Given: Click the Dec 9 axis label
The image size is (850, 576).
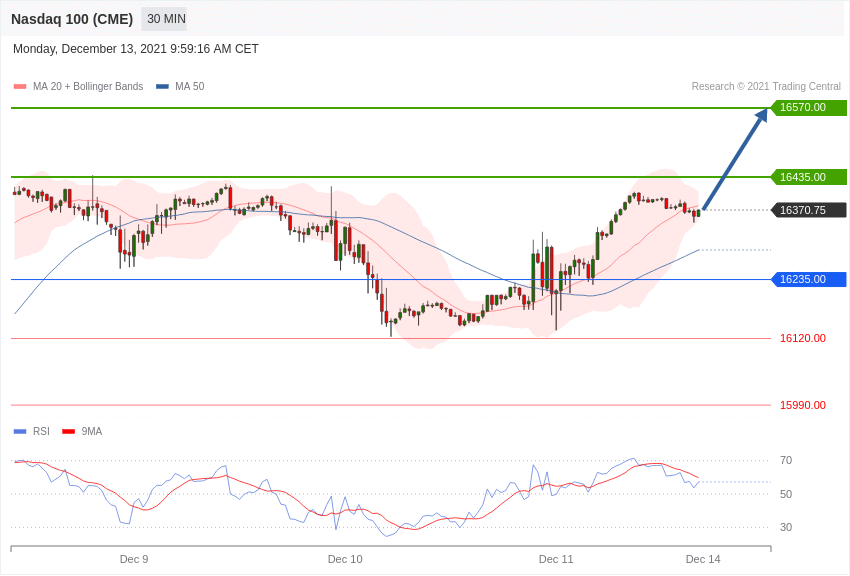Looking at the screenshot, I should click(x=134, y=559).
